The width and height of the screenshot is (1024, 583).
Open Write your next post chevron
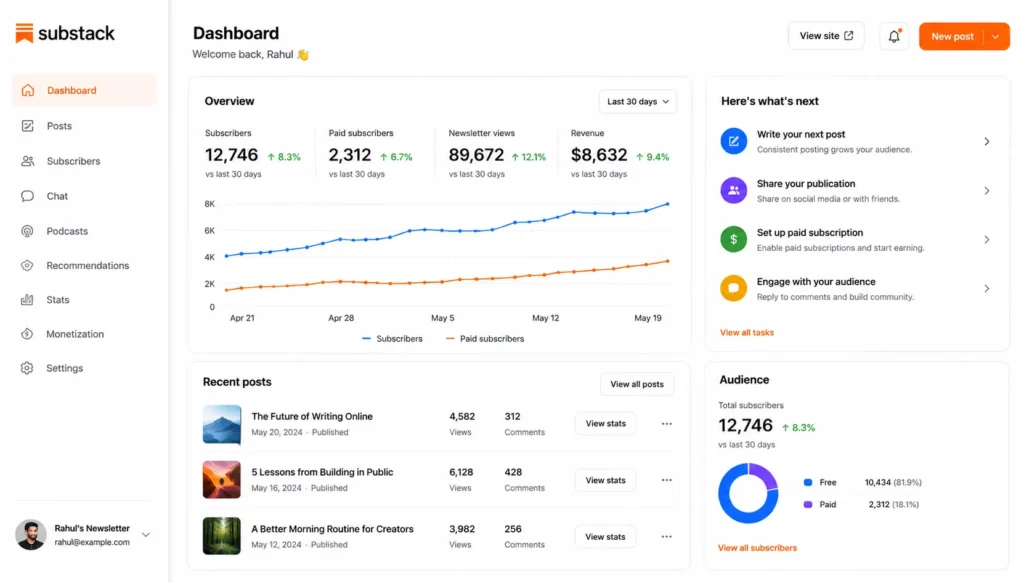[x=987, y=141]
